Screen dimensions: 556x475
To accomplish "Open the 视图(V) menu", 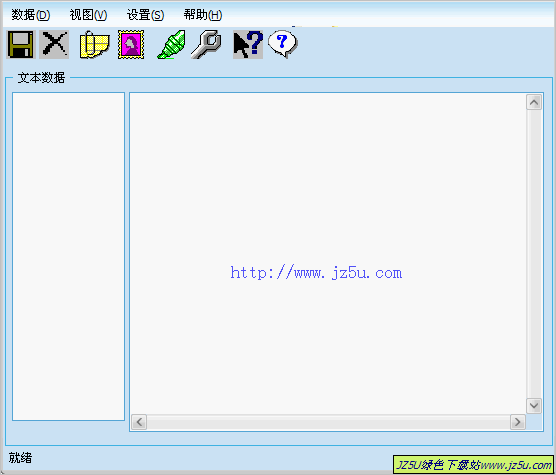I will tap(88, 15).
